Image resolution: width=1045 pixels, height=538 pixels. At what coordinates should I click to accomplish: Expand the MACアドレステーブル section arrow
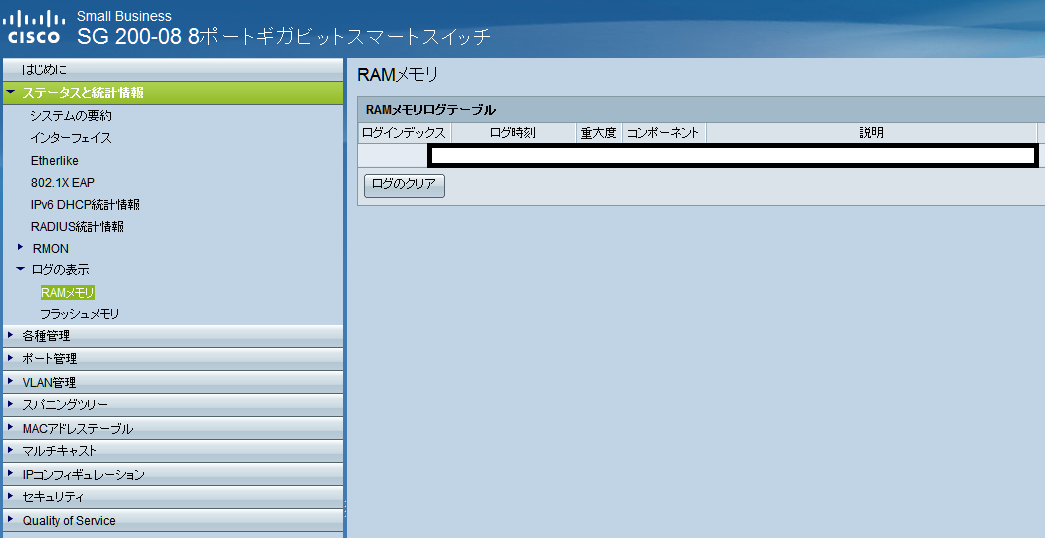coord(11,427)
